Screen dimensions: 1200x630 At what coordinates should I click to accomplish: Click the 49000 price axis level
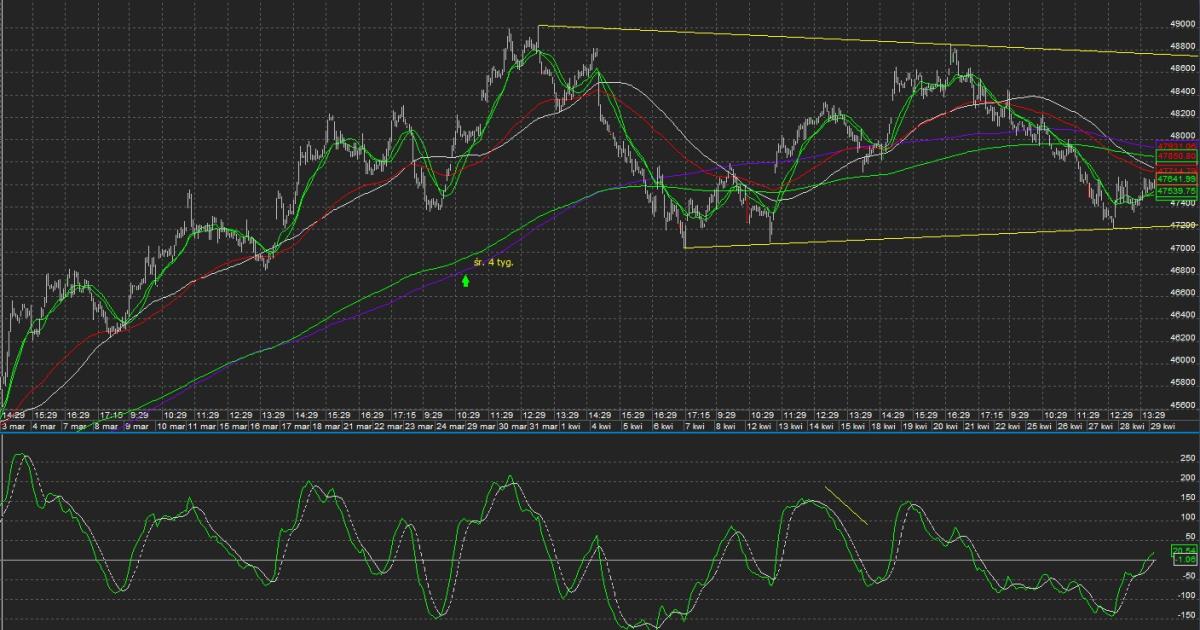tap(1182, 23)
